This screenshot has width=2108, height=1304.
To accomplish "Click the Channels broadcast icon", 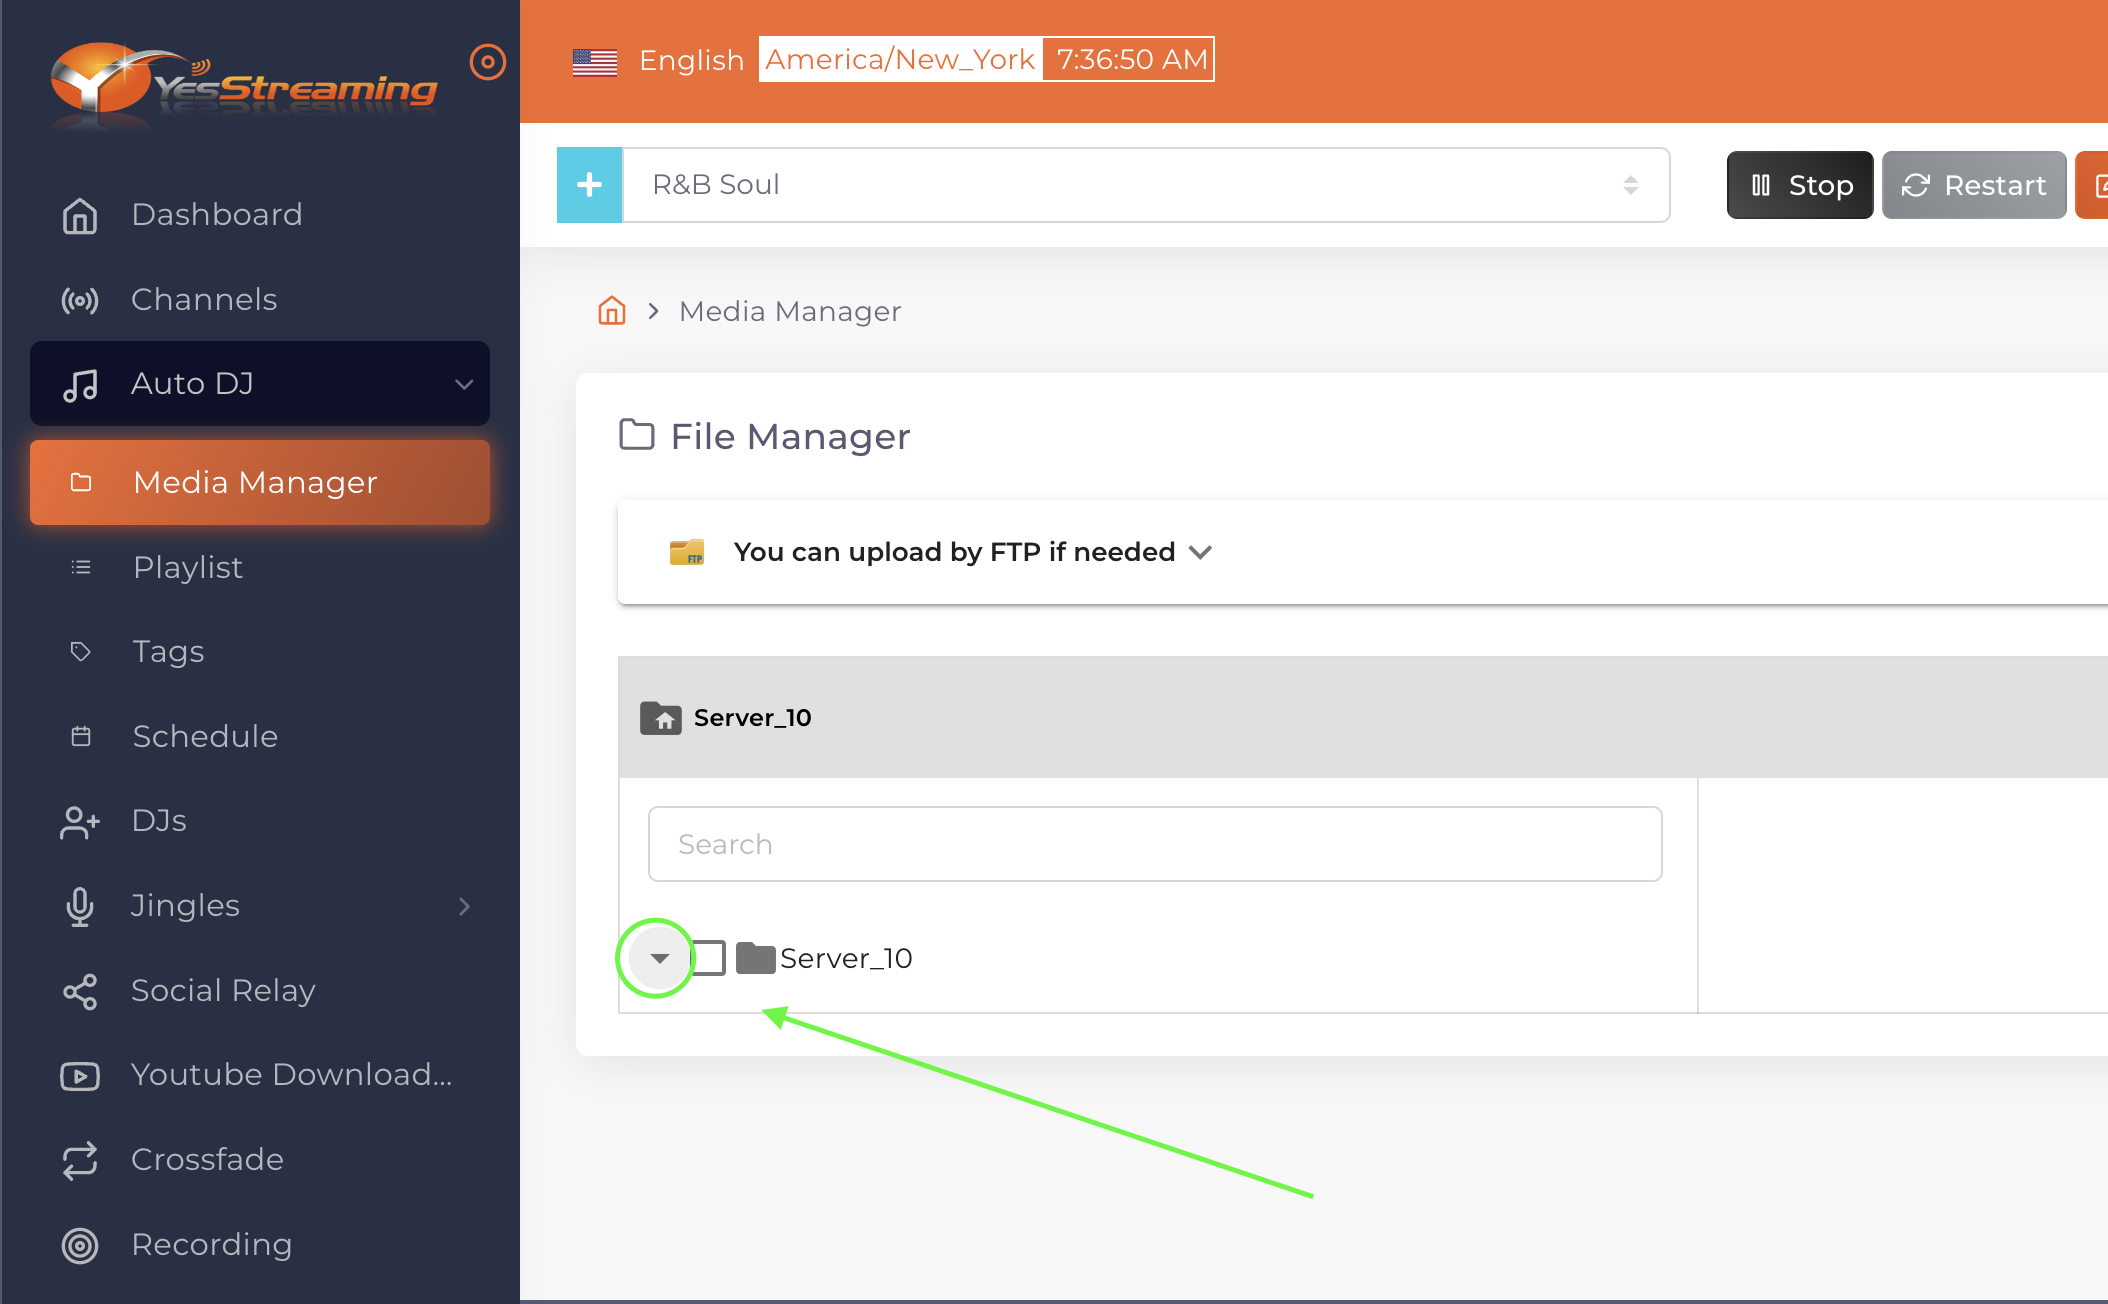I will pyautogui.click(x=80, y=300).
